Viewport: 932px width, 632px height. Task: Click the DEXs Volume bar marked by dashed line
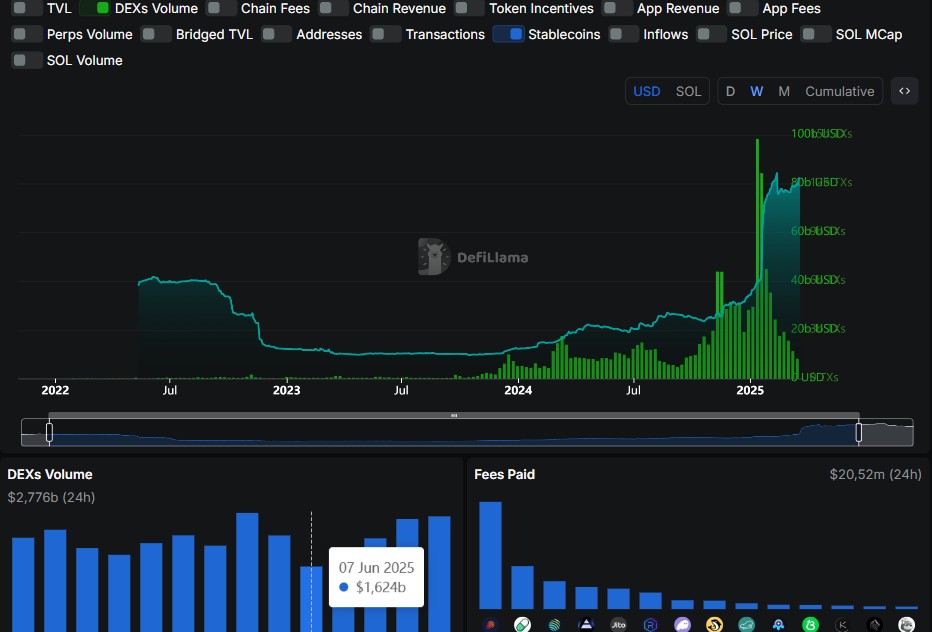tap(311, 598)
